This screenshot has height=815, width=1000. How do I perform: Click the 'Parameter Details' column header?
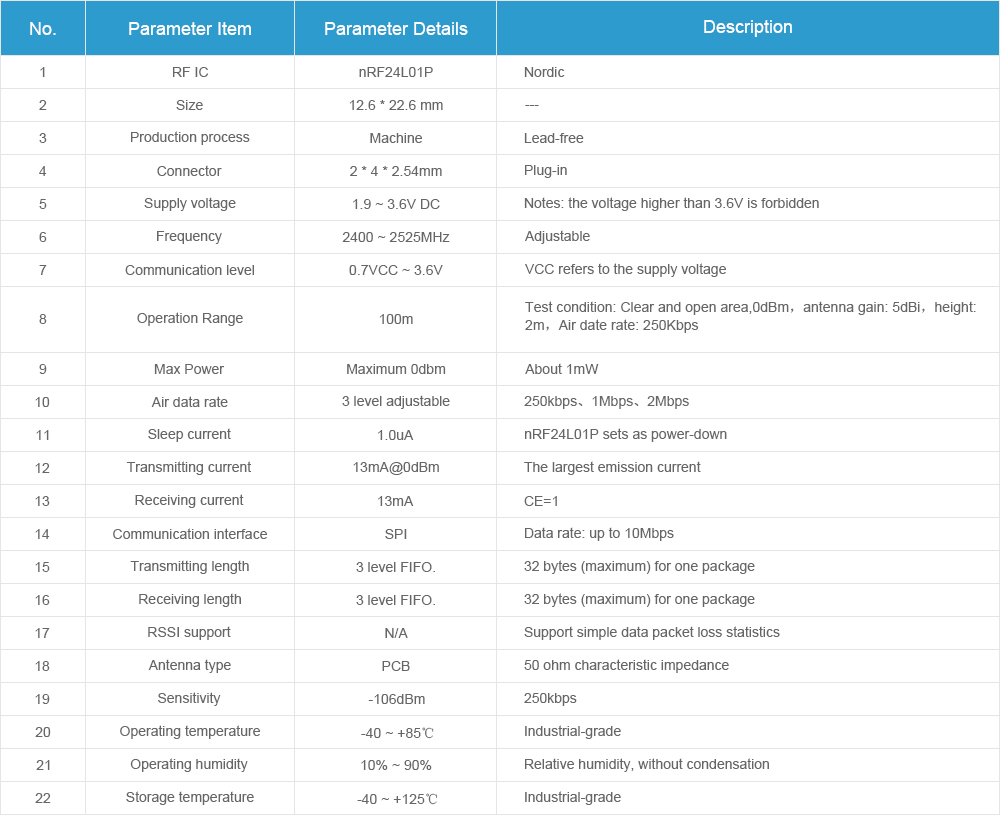(x=395, y=29)
